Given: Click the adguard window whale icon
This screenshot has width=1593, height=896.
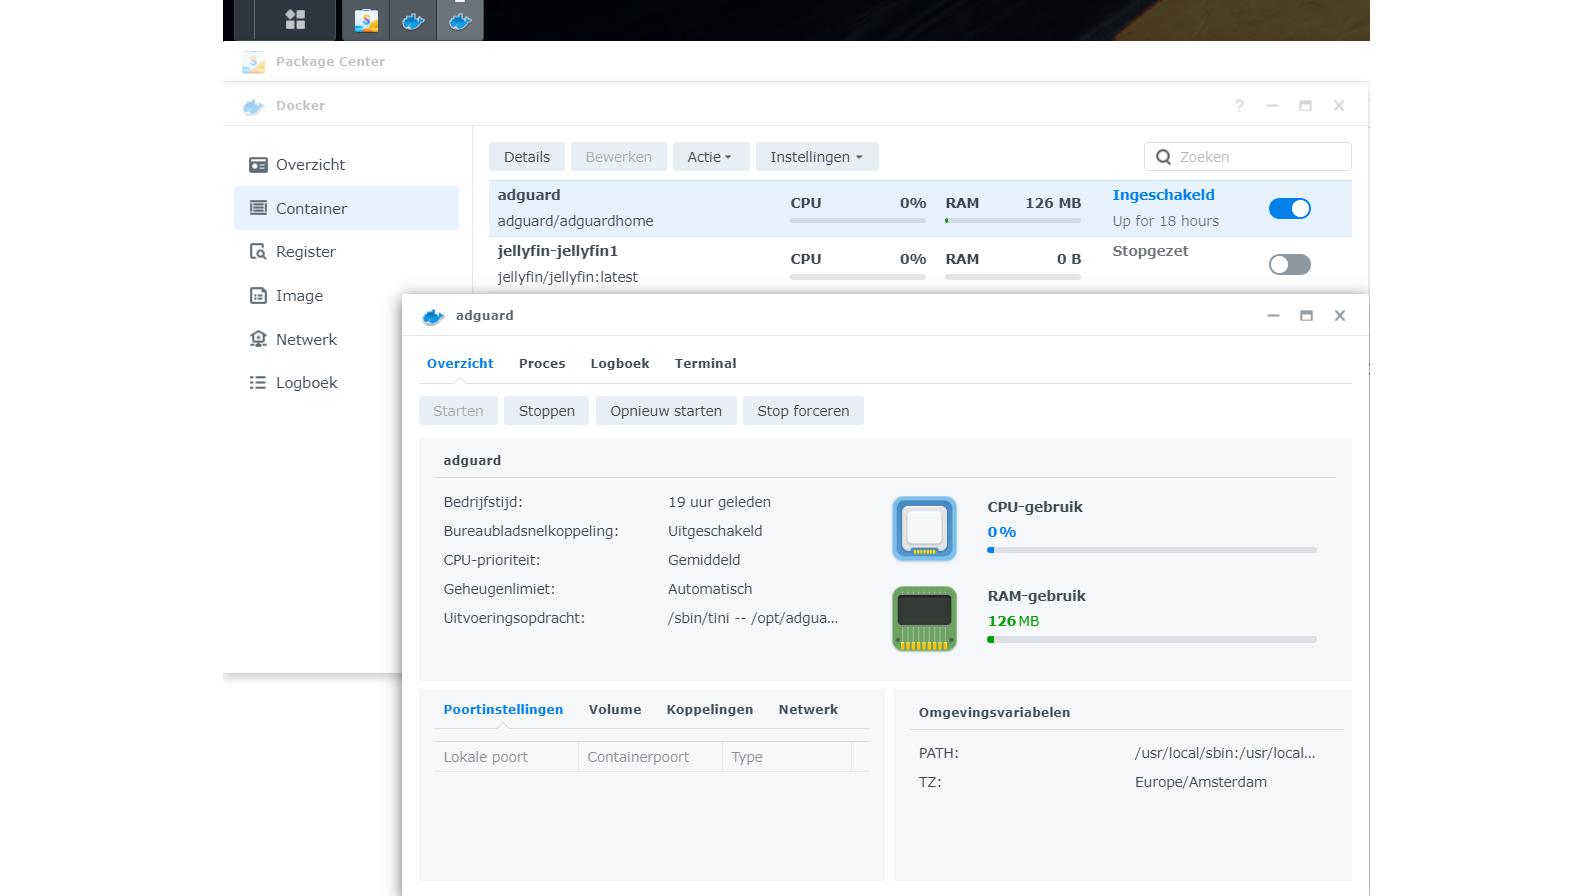Looking at the screenshot, I should click(x=433, y=316).
